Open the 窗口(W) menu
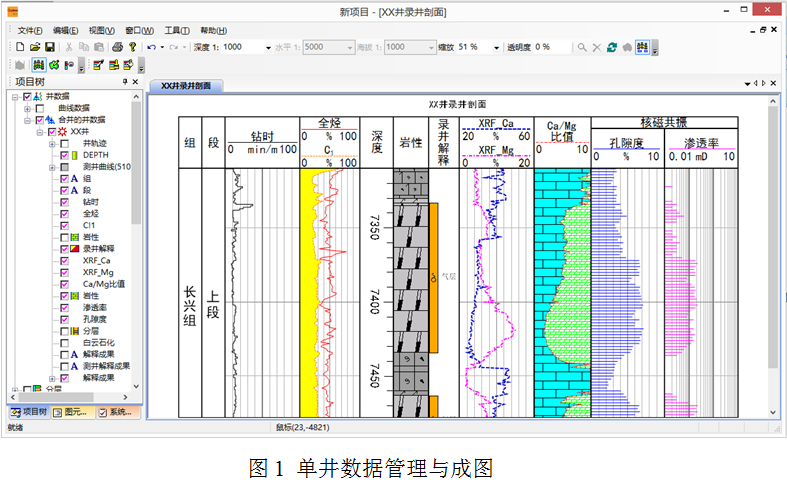This screenshot has width=787, height=480. pos(140,31)
